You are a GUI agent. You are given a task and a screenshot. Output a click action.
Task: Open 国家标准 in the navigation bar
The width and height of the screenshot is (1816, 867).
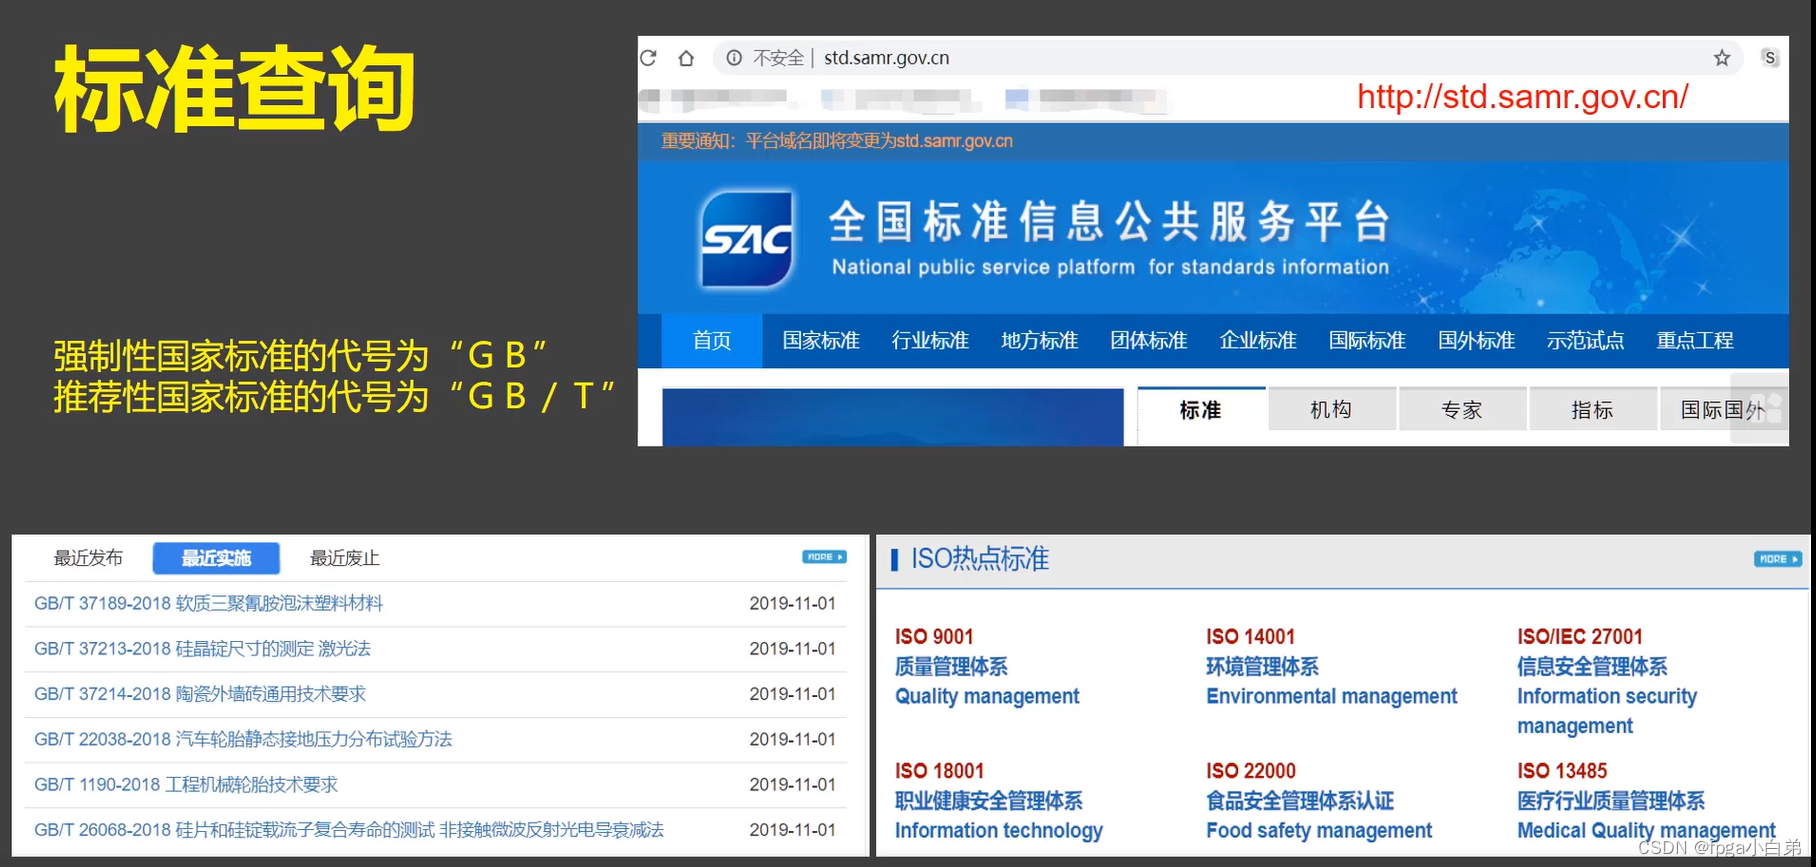tap(821, 341)
